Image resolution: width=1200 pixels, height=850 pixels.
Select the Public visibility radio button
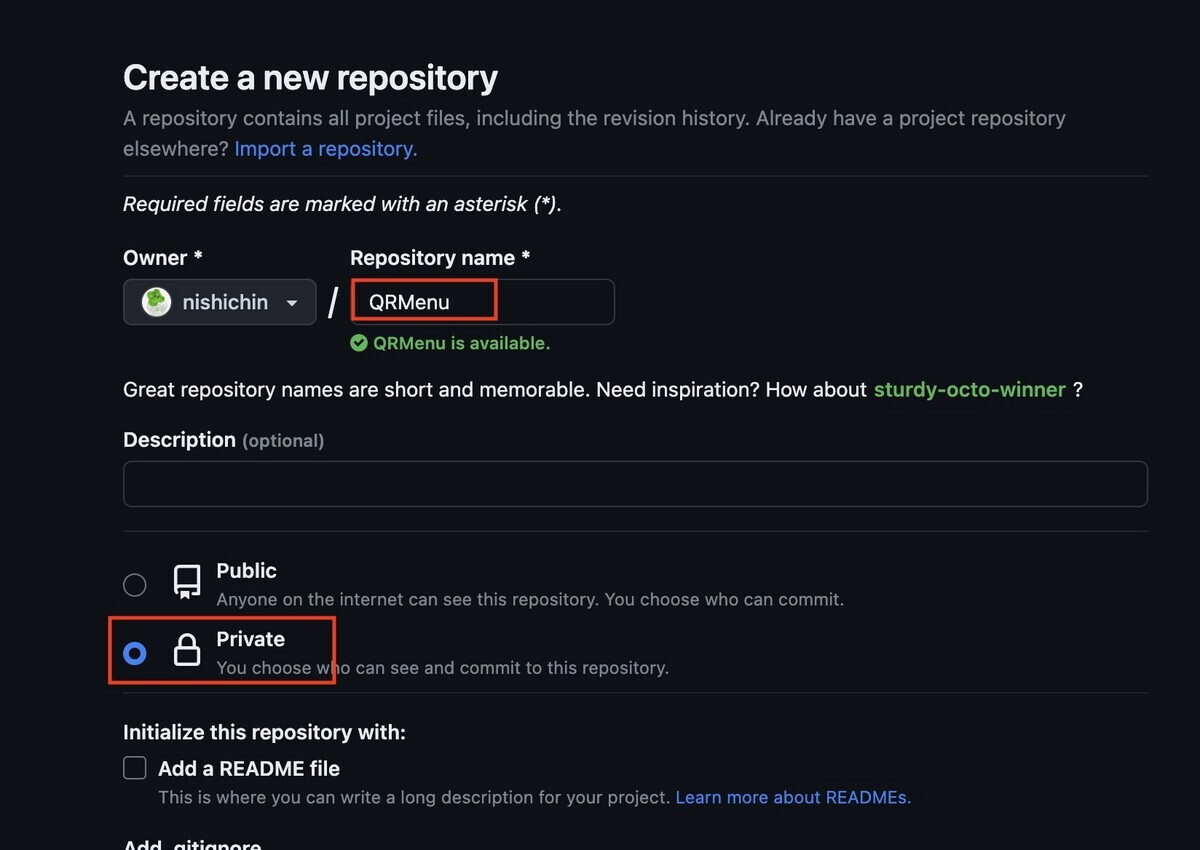click(134, 584)
